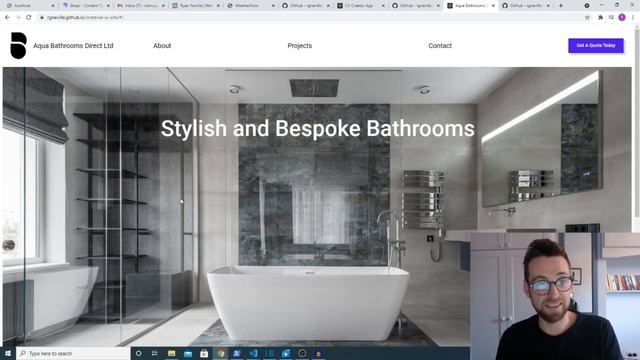Open the Chrome profile avatar
Screen dimensions: 640x360
[622, 18]
